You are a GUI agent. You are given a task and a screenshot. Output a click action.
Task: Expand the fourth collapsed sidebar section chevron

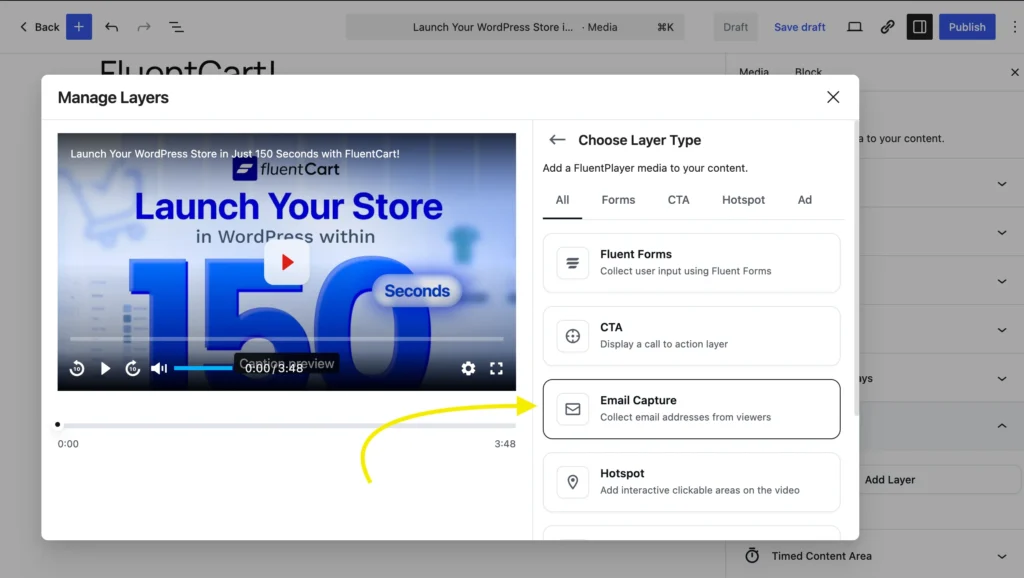pyautogui.click(x=1002, y=329)
